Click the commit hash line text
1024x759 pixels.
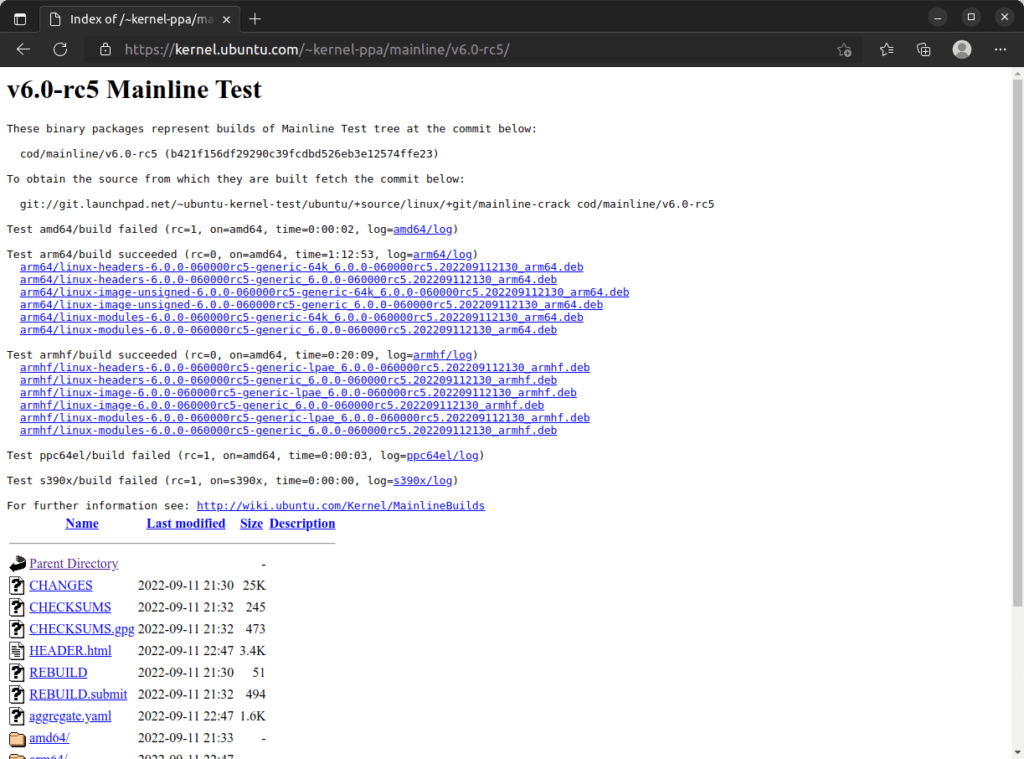coord(229,153)
